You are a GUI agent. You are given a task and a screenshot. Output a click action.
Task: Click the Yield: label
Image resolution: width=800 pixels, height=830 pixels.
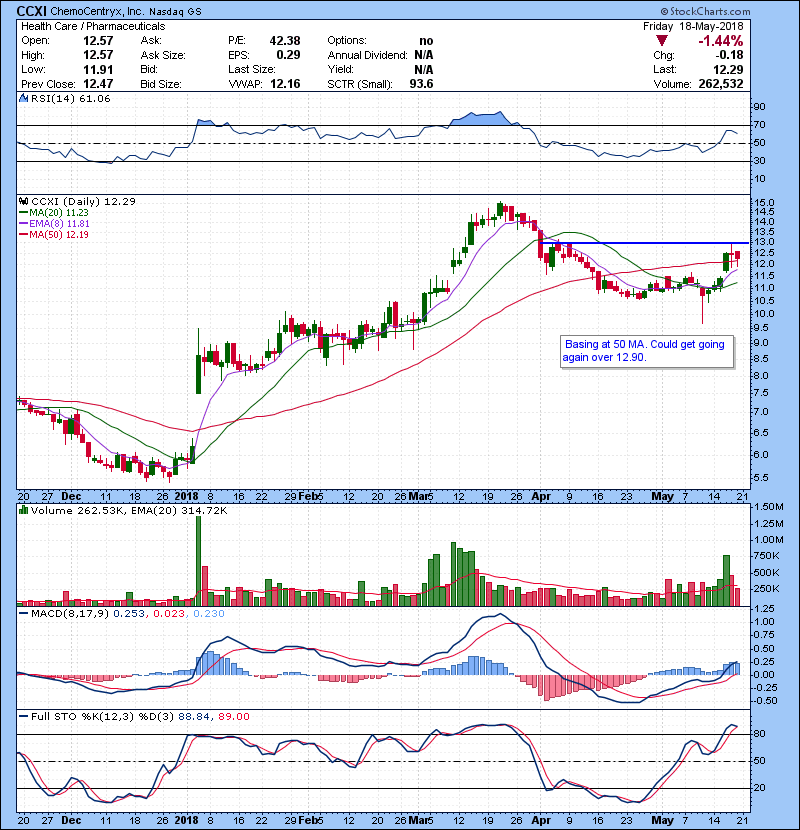[x=340, y=69]
